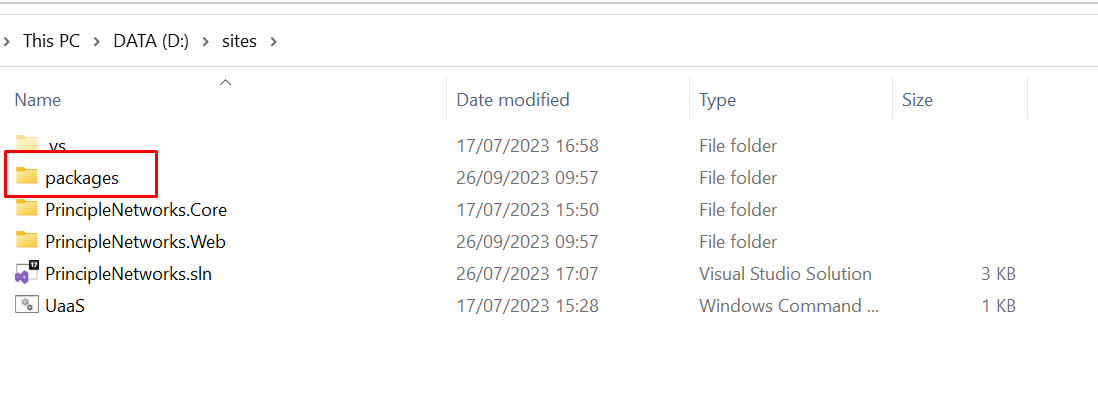Click the sites breadcrumb segment
Viewport: 1098px width, 394px height.
pyautogui.click(x=239, y=41)
